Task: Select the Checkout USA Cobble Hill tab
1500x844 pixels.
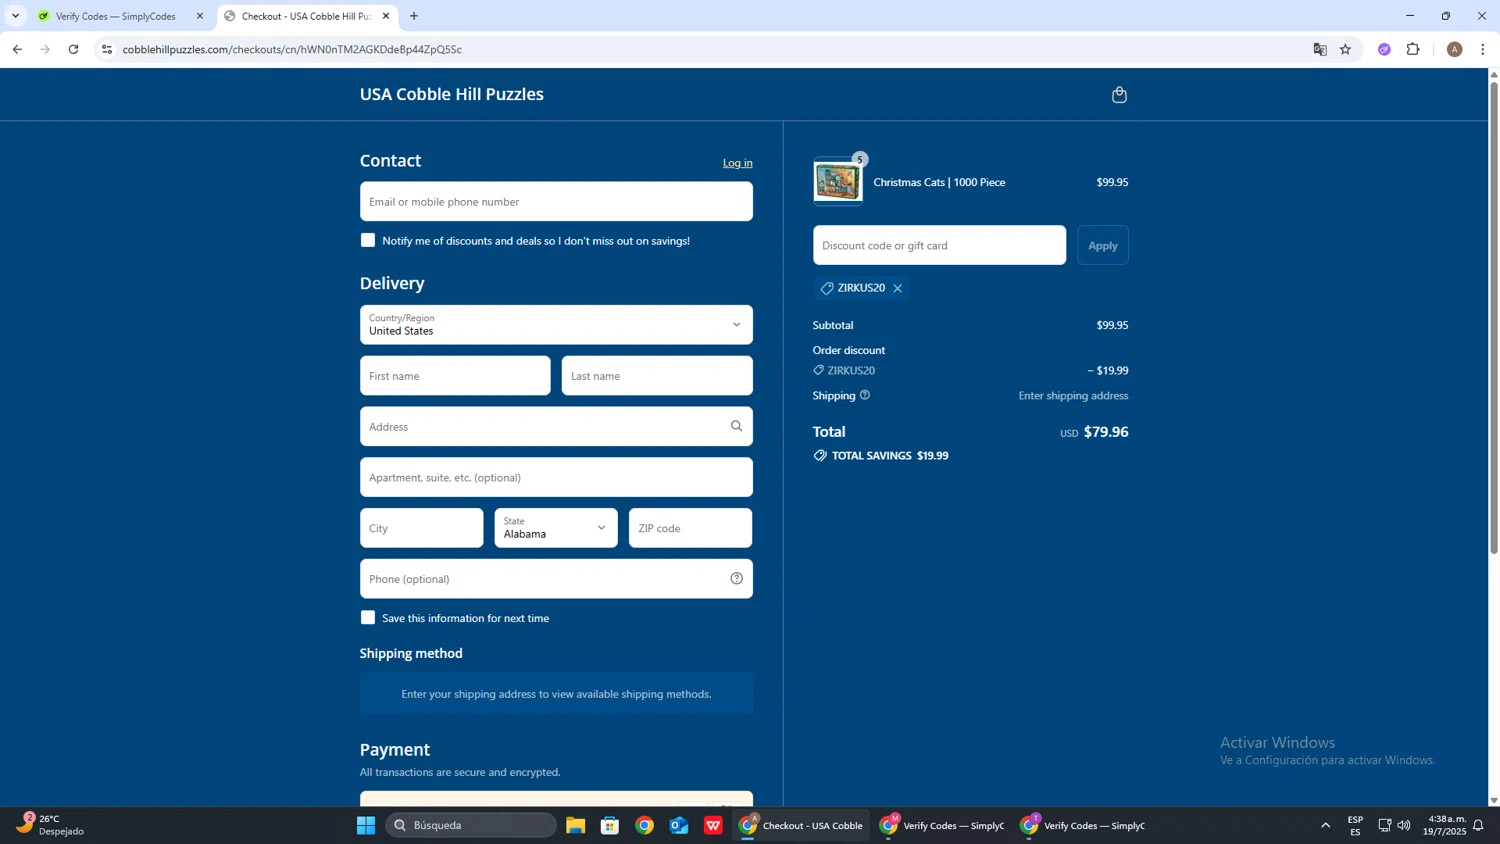Action: coord(306,16)
